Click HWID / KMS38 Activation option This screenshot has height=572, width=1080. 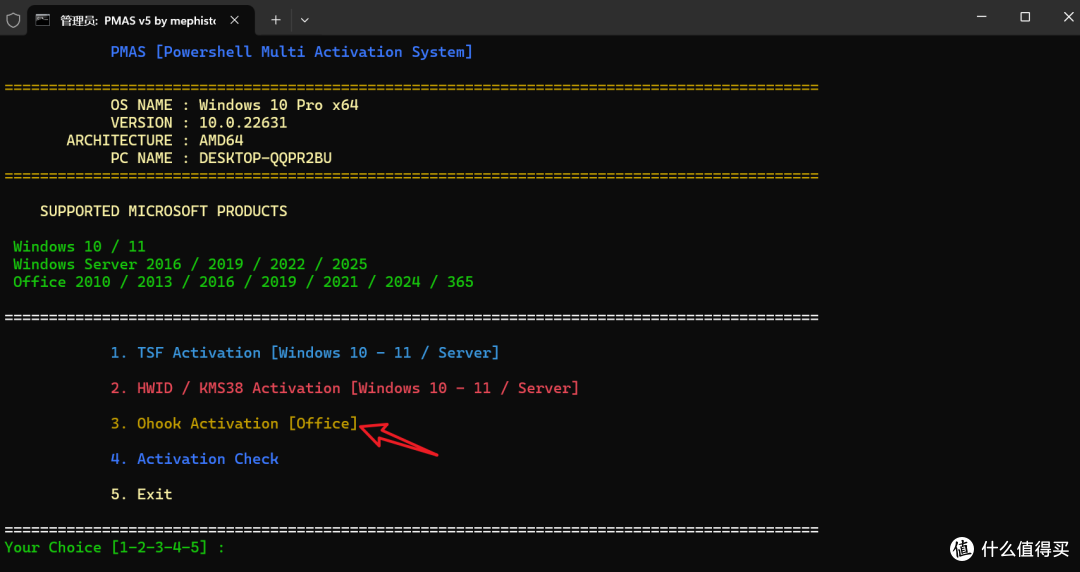(x=344, y=388)
